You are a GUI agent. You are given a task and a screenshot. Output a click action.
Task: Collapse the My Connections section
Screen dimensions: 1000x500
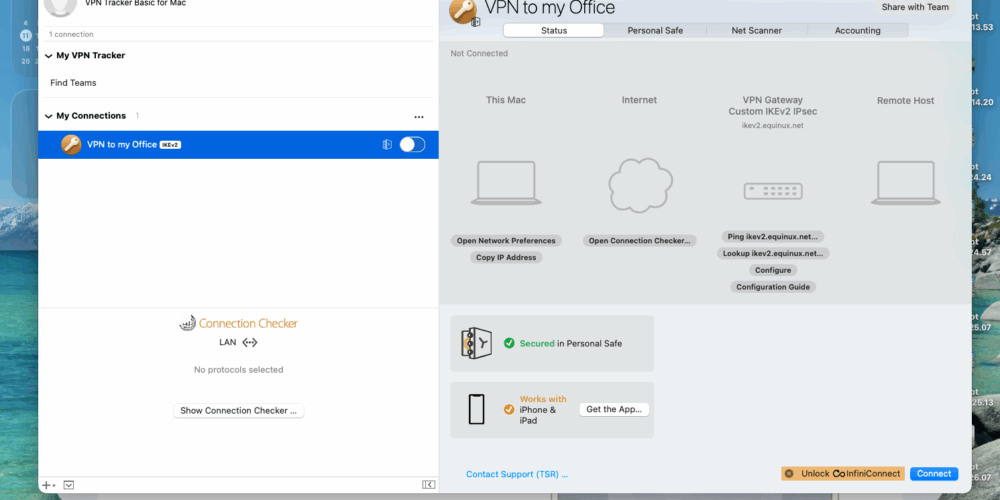coord(48,116)
